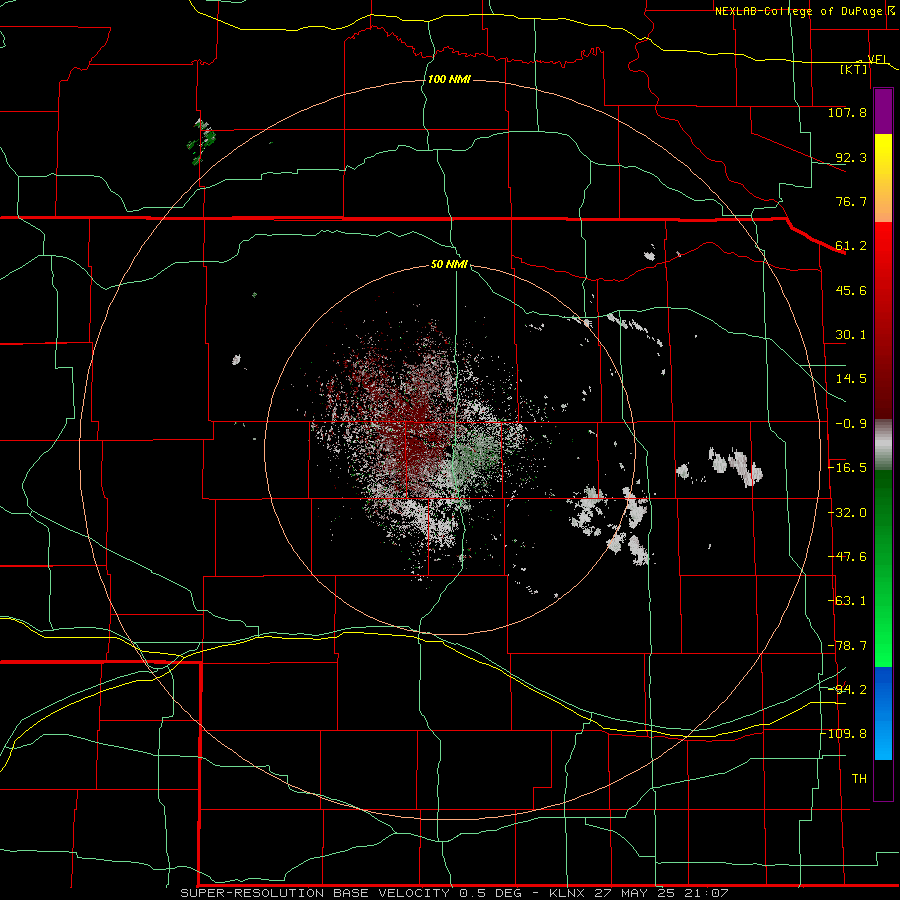Viewport: 900px width, 900px height.
Task: Click the -0.9 legend value
Action: tap(851, 424)
